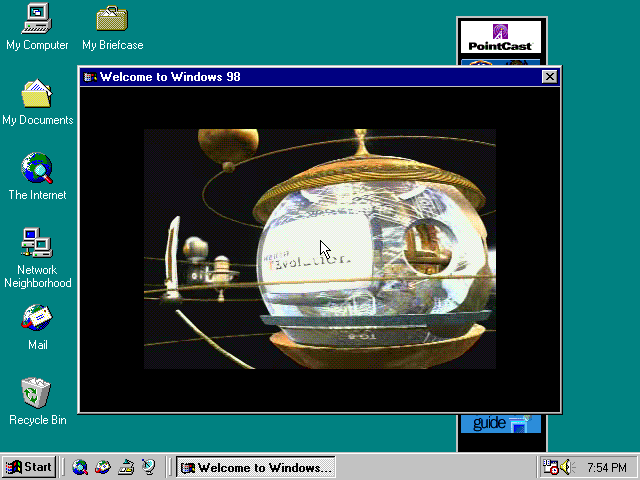Click the 7:54 PM clock

coord(607,467)
